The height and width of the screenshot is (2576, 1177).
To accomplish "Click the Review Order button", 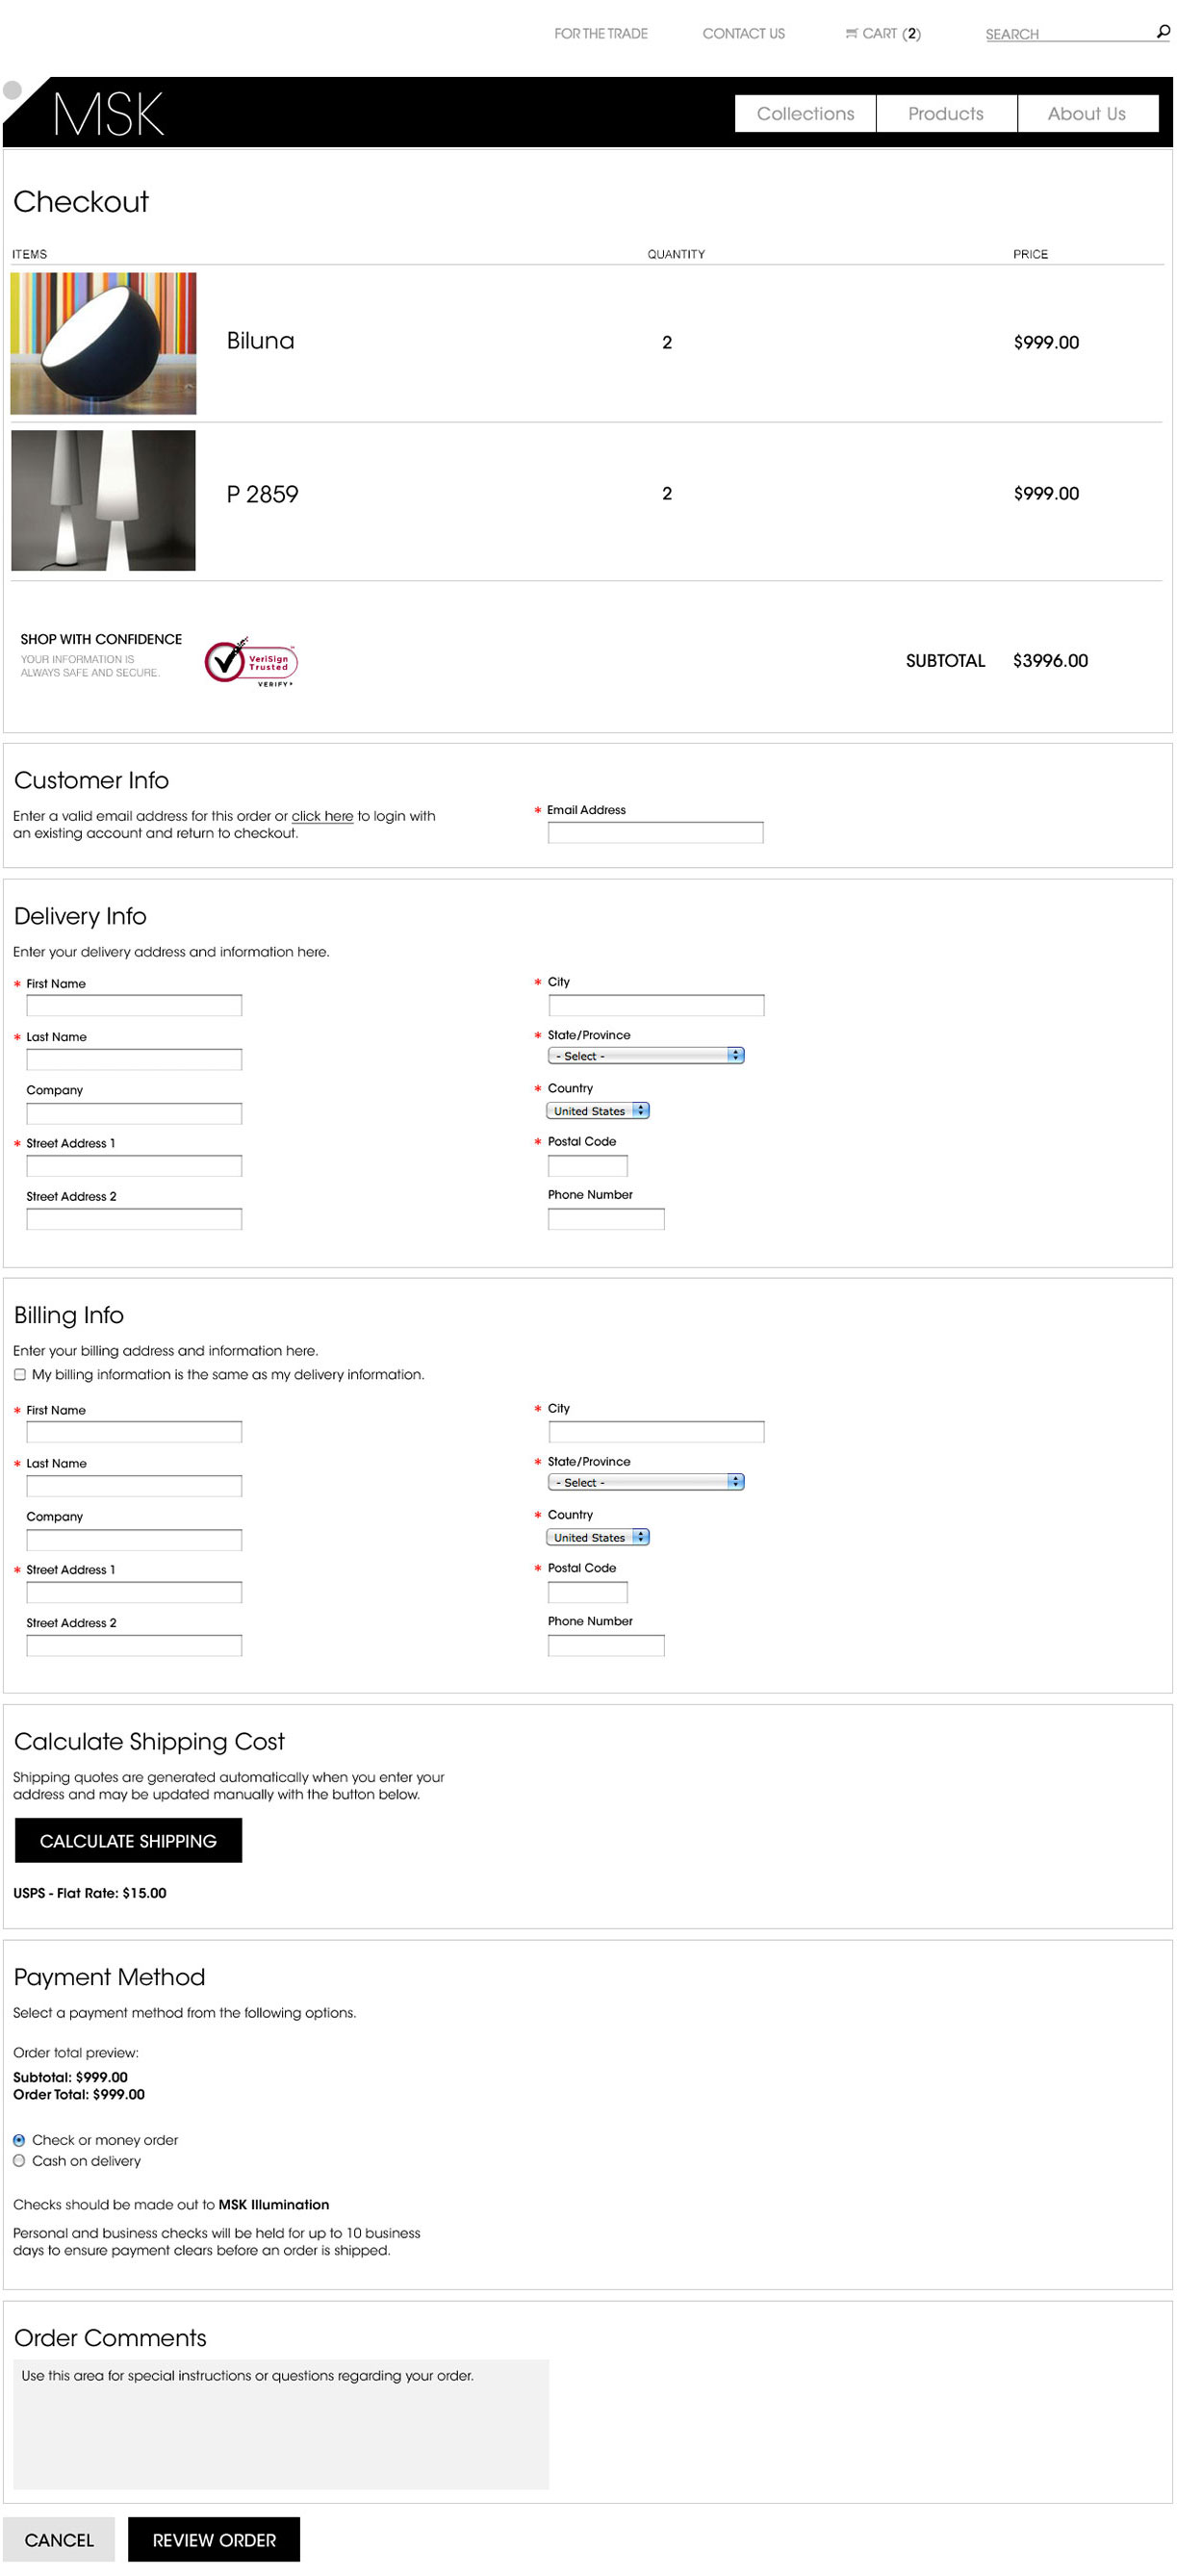I will [213, 2539].
